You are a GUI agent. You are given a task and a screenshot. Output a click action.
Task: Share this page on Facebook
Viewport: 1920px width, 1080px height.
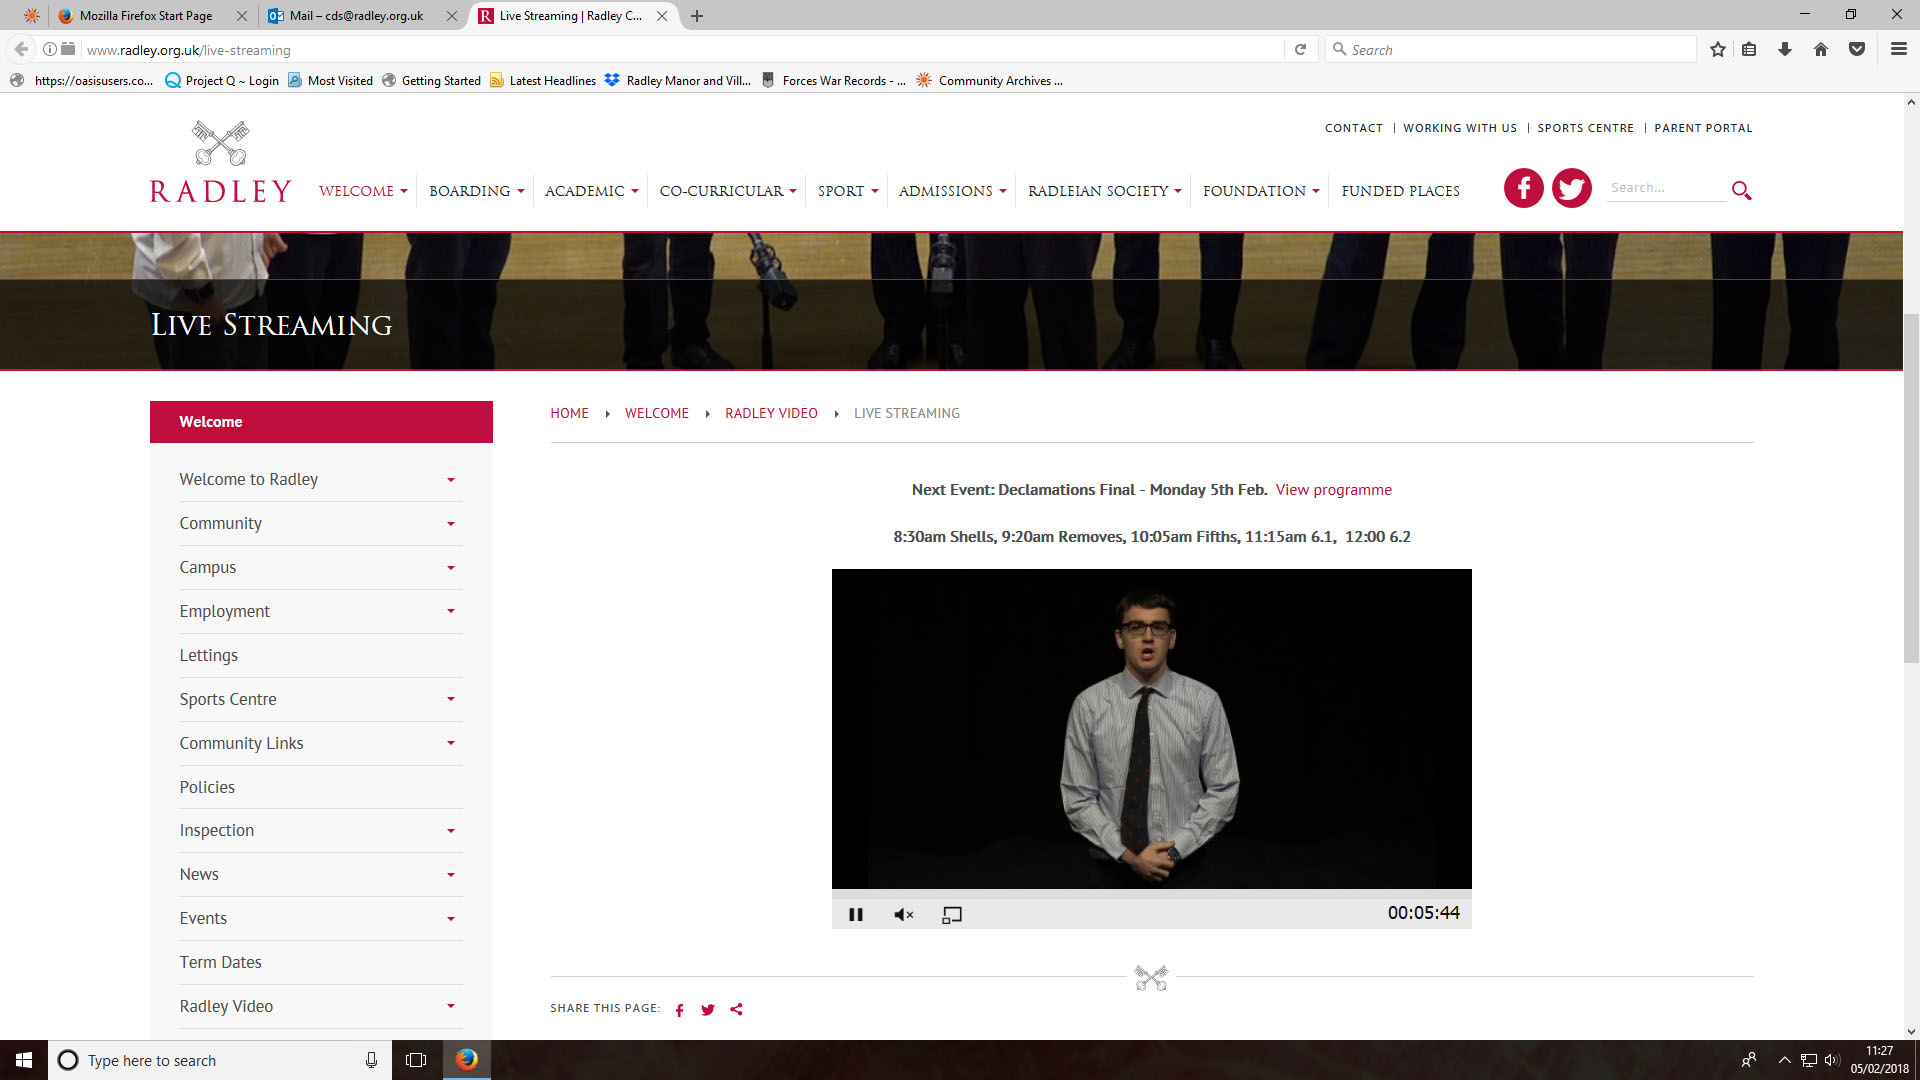[680, 1009]
